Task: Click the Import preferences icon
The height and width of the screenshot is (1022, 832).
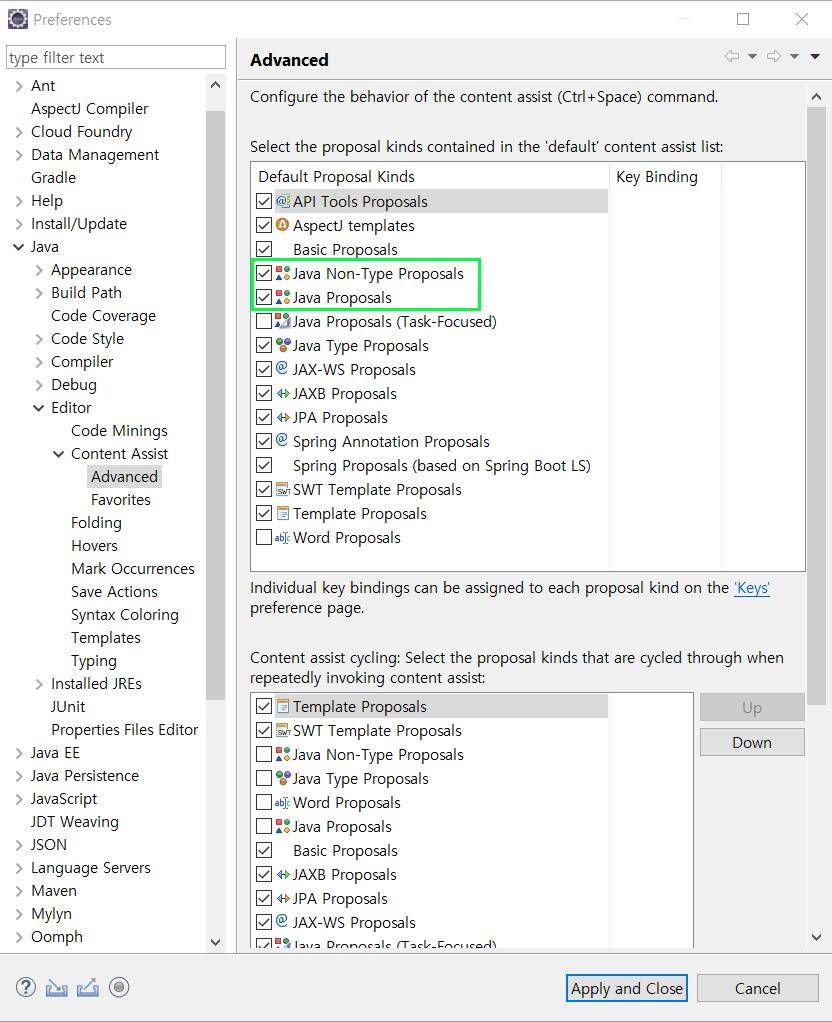Action: (57, 988)
